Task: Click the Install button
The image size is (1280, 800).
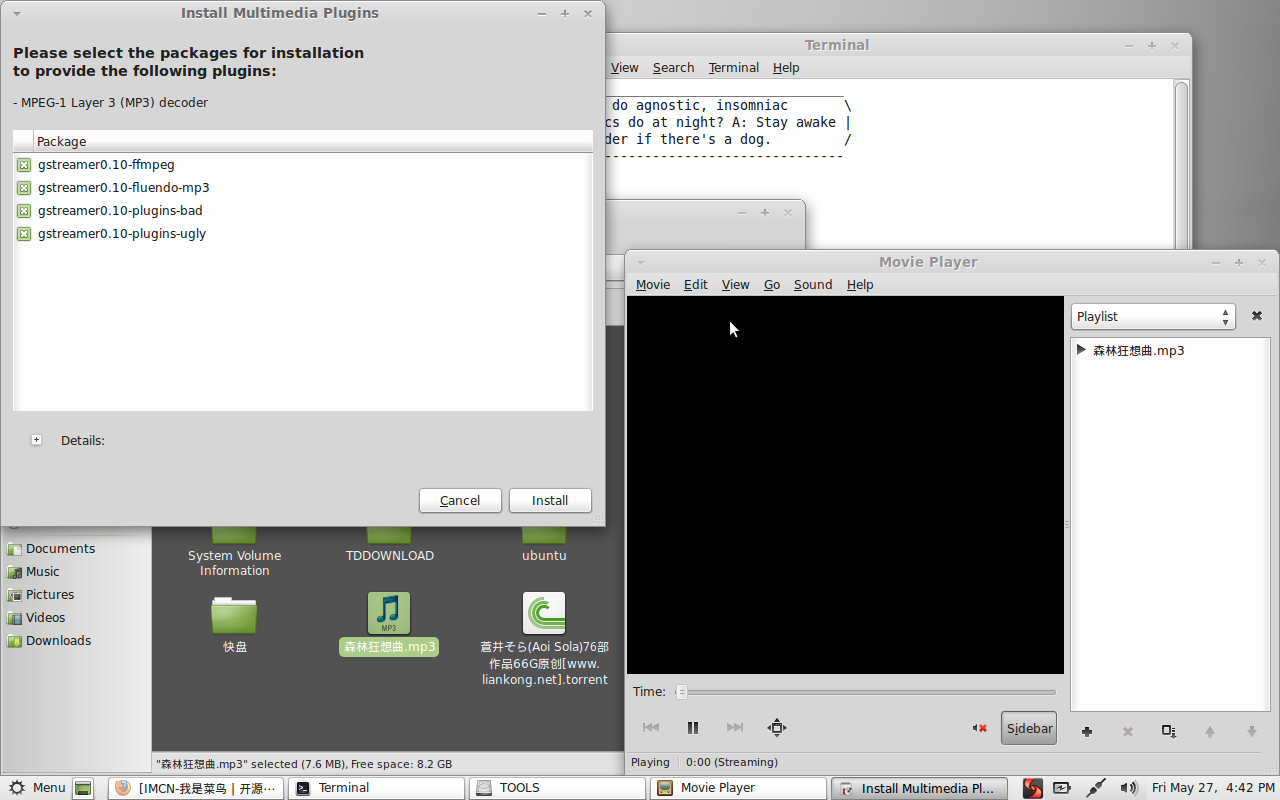Action: [550, 500]
